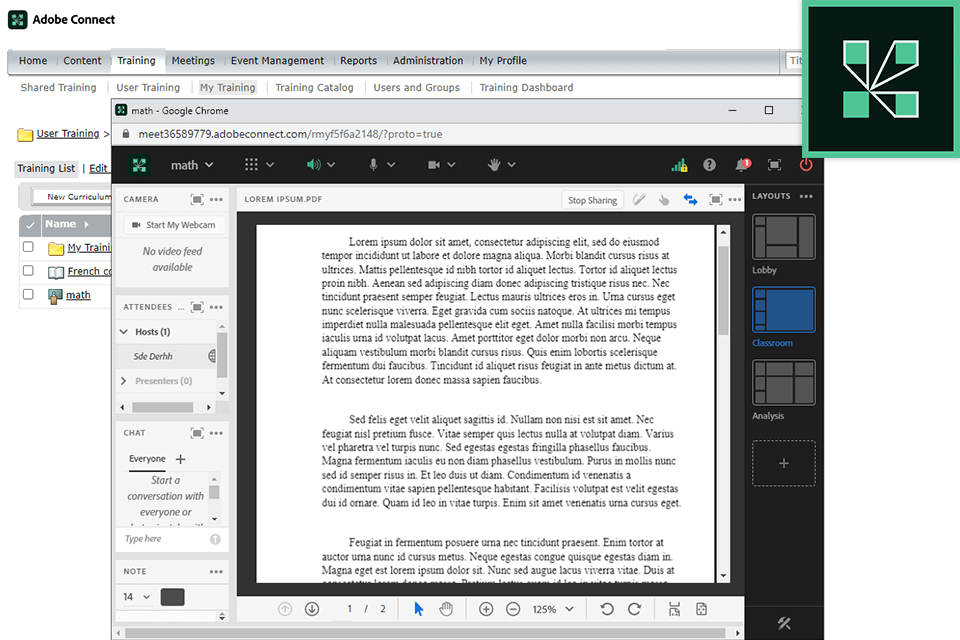Open layout tools wrench icon
The width and height of the screenshot is (960, 640).
(x=784, y=623)
